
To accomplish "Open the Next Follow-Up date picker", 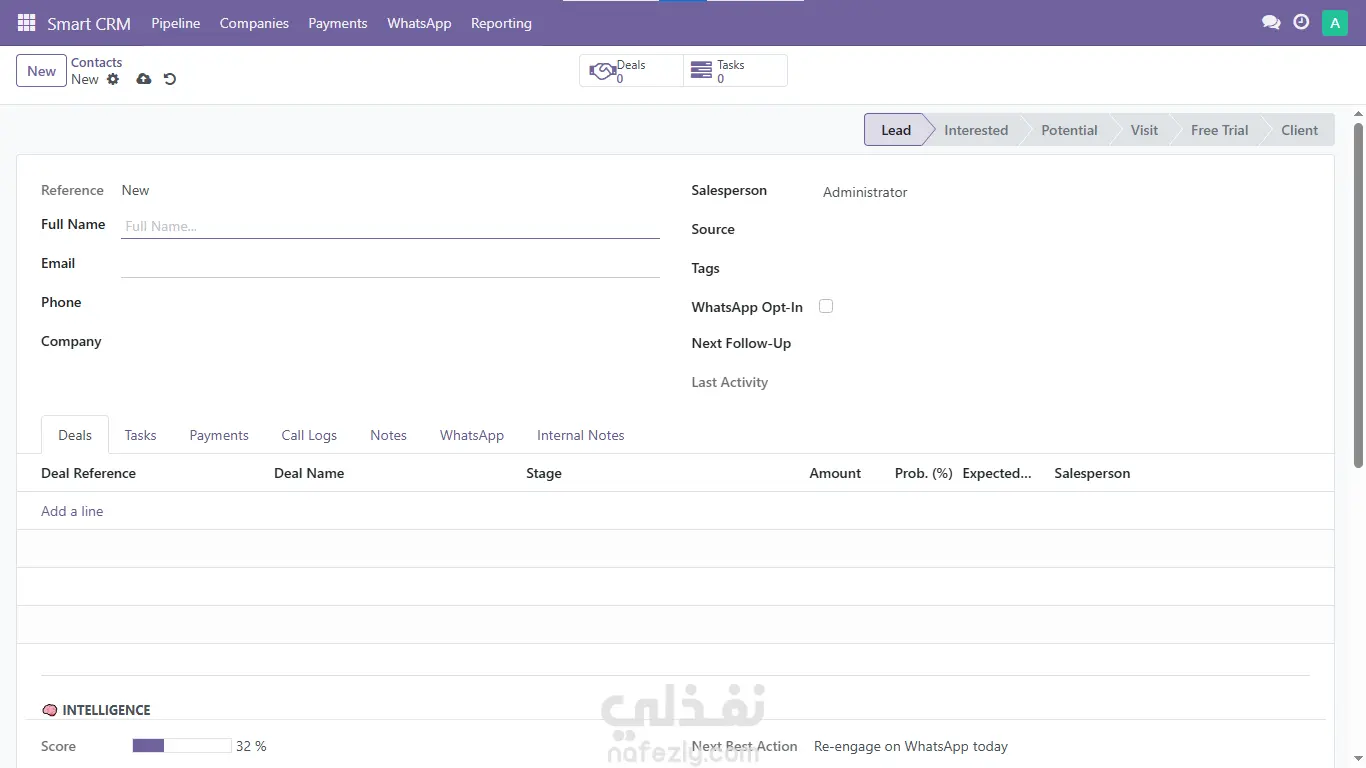I will [1065, 344].
